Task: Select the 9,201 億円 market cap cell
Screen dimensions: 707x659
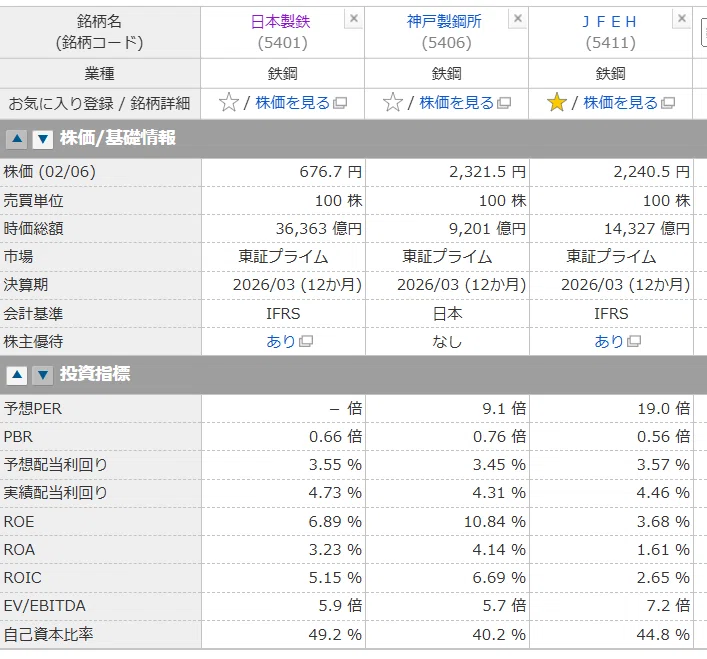Action: (447, 229)
